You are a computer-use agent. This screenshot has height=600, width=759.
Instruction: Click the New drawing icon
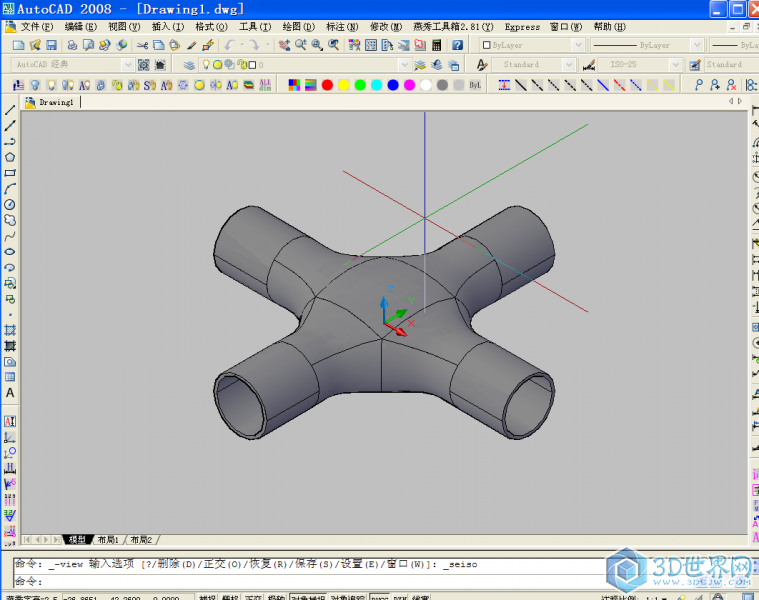point(18,45)
